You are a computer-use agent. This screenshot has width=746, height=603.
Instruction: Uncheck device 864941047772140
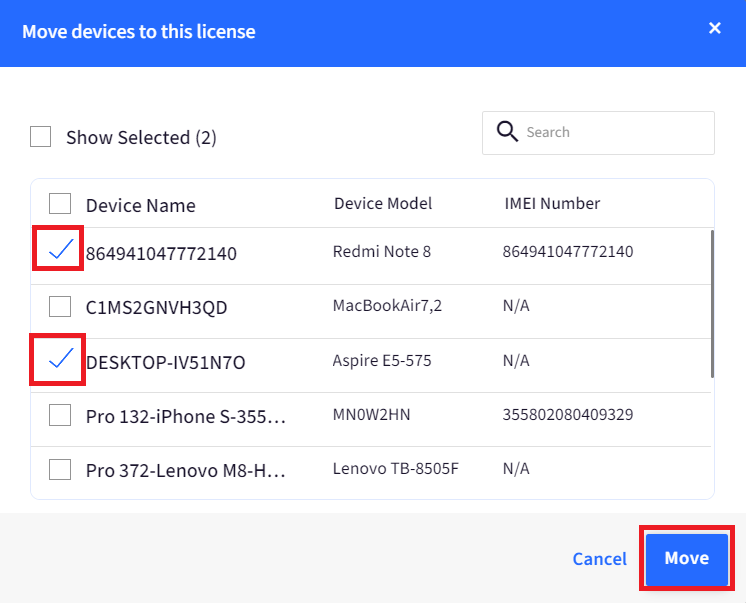(60, 249)
